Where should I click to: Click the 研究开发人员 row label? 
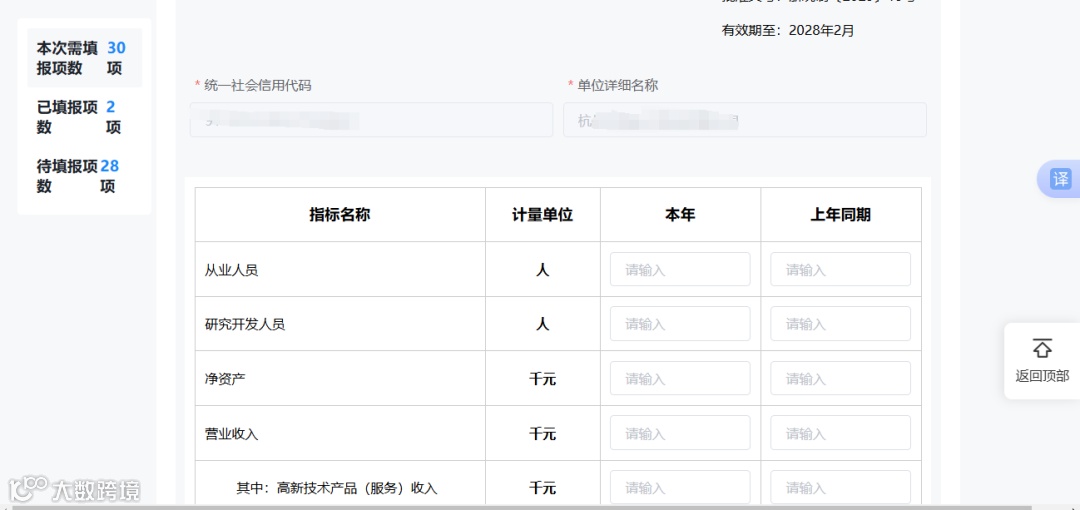click(245, 325)
